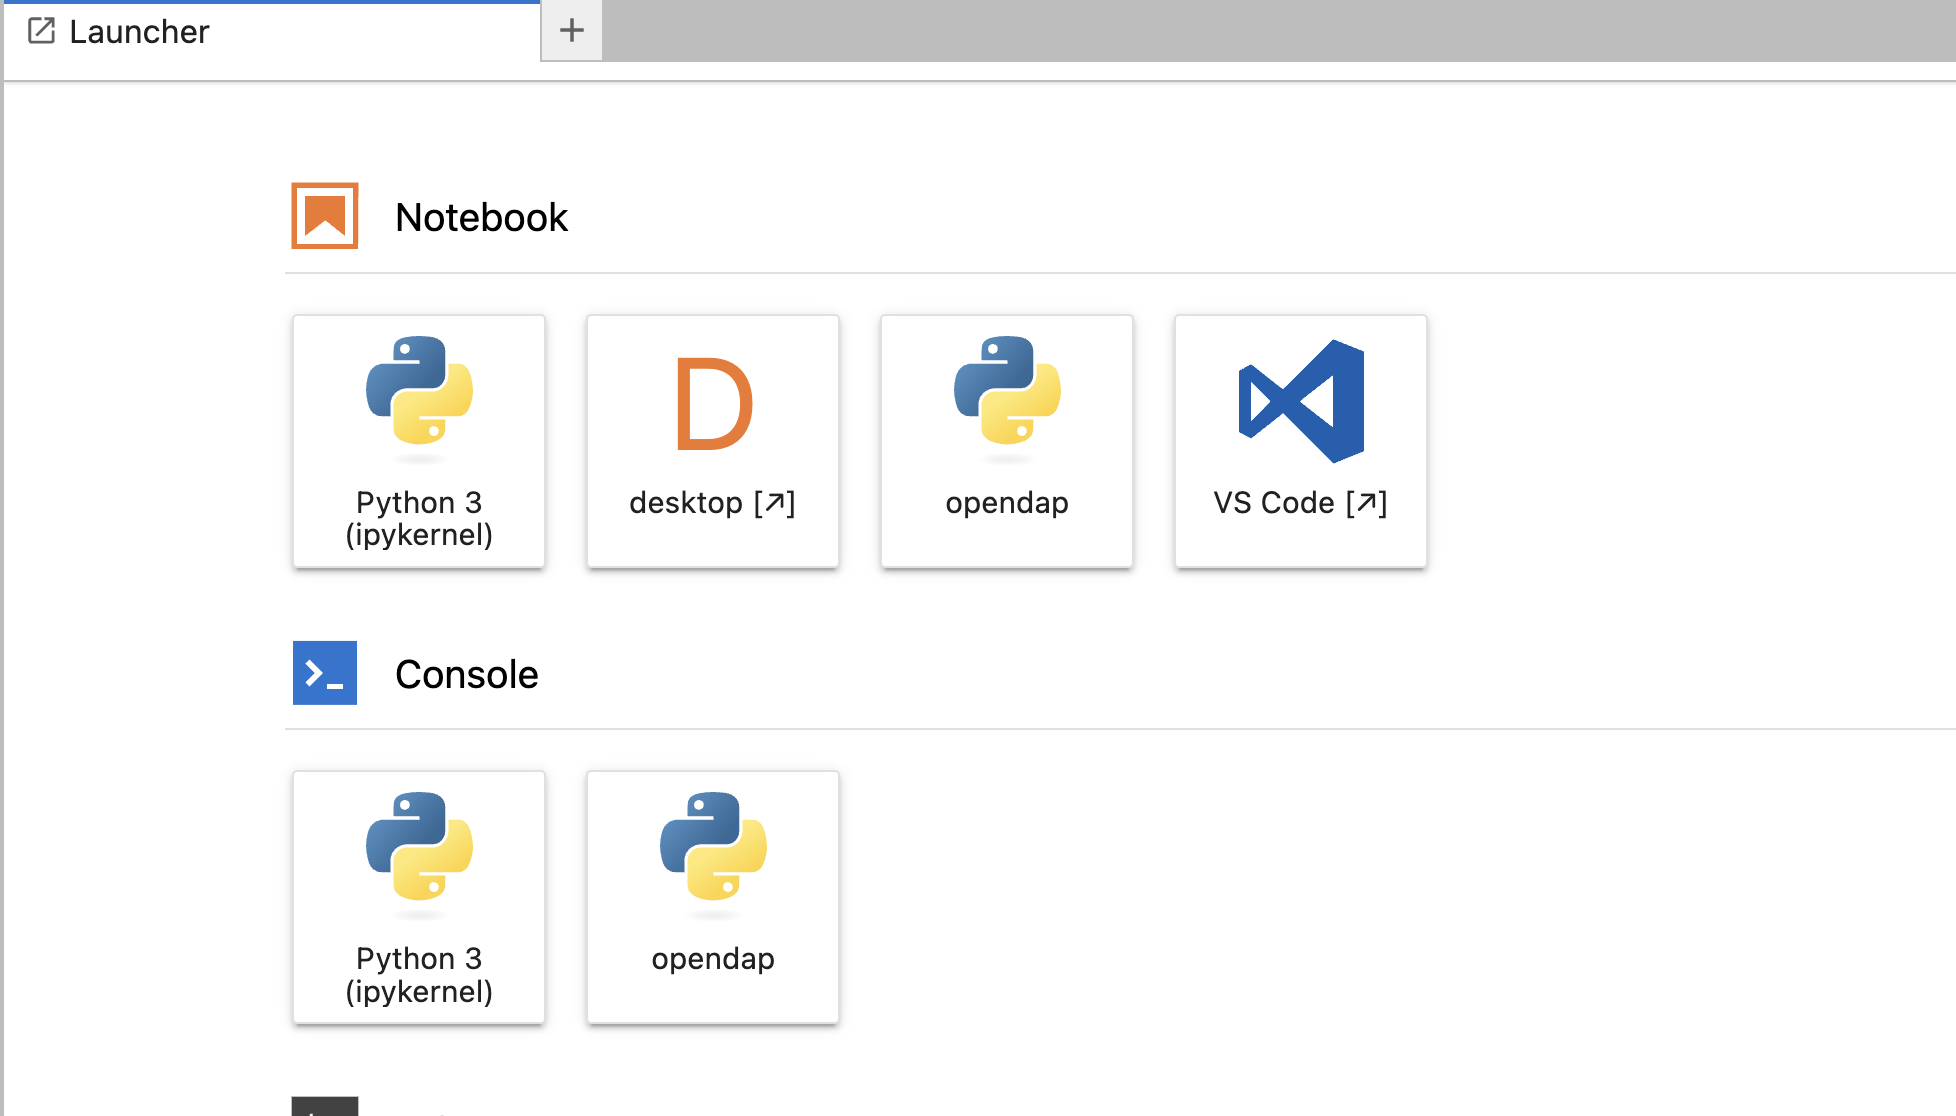This screenshot has width=1956, height=1116.
Task: Open the 'desktop [↗]' label link
Action: pyautogui.click(x=712, y=503)
